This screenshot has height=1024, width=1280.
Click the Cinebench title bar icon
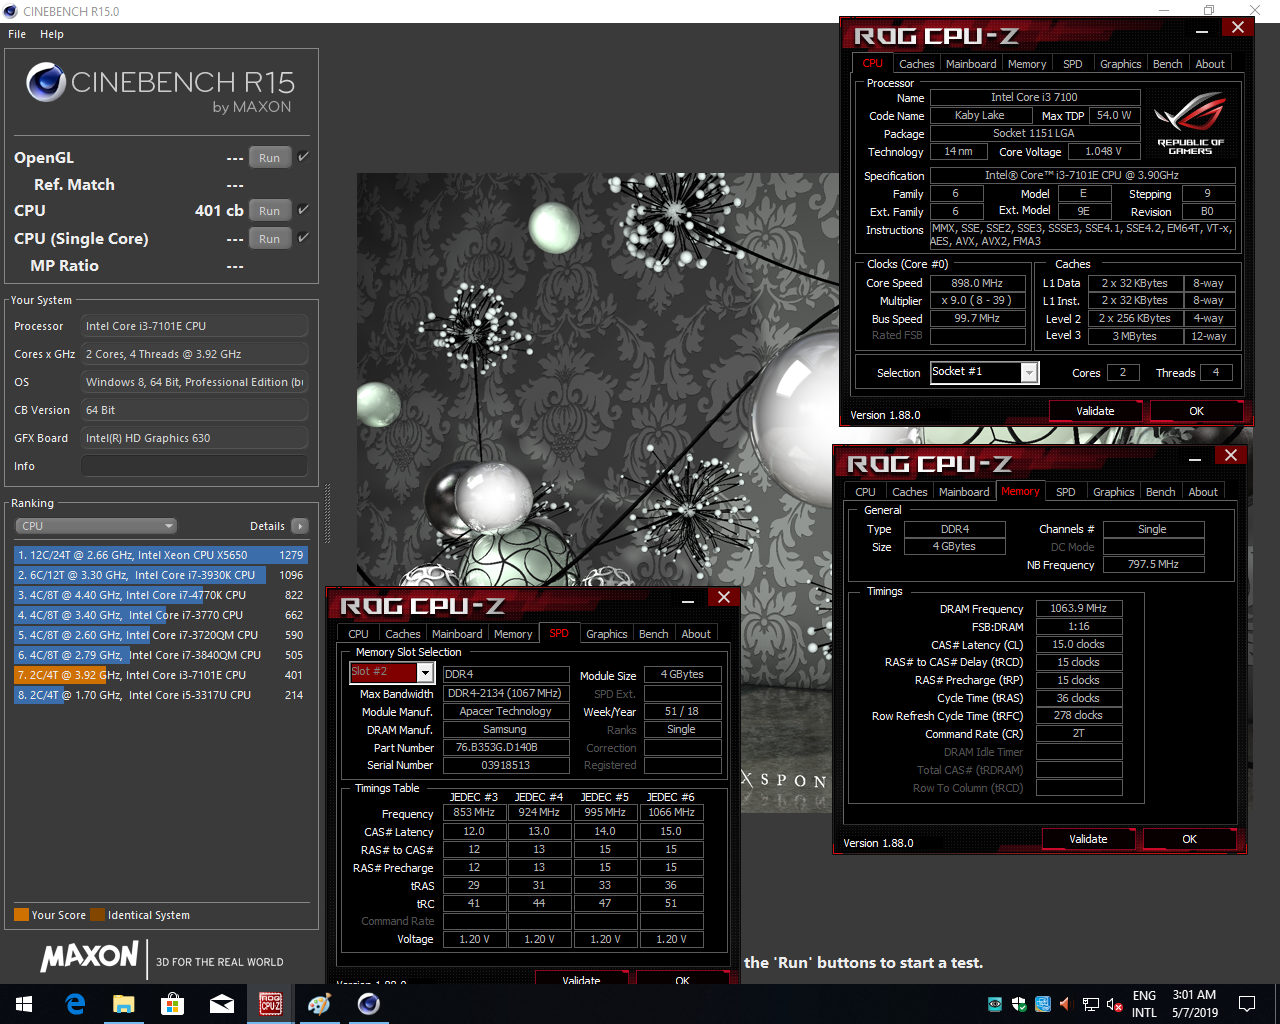(11, 11)
